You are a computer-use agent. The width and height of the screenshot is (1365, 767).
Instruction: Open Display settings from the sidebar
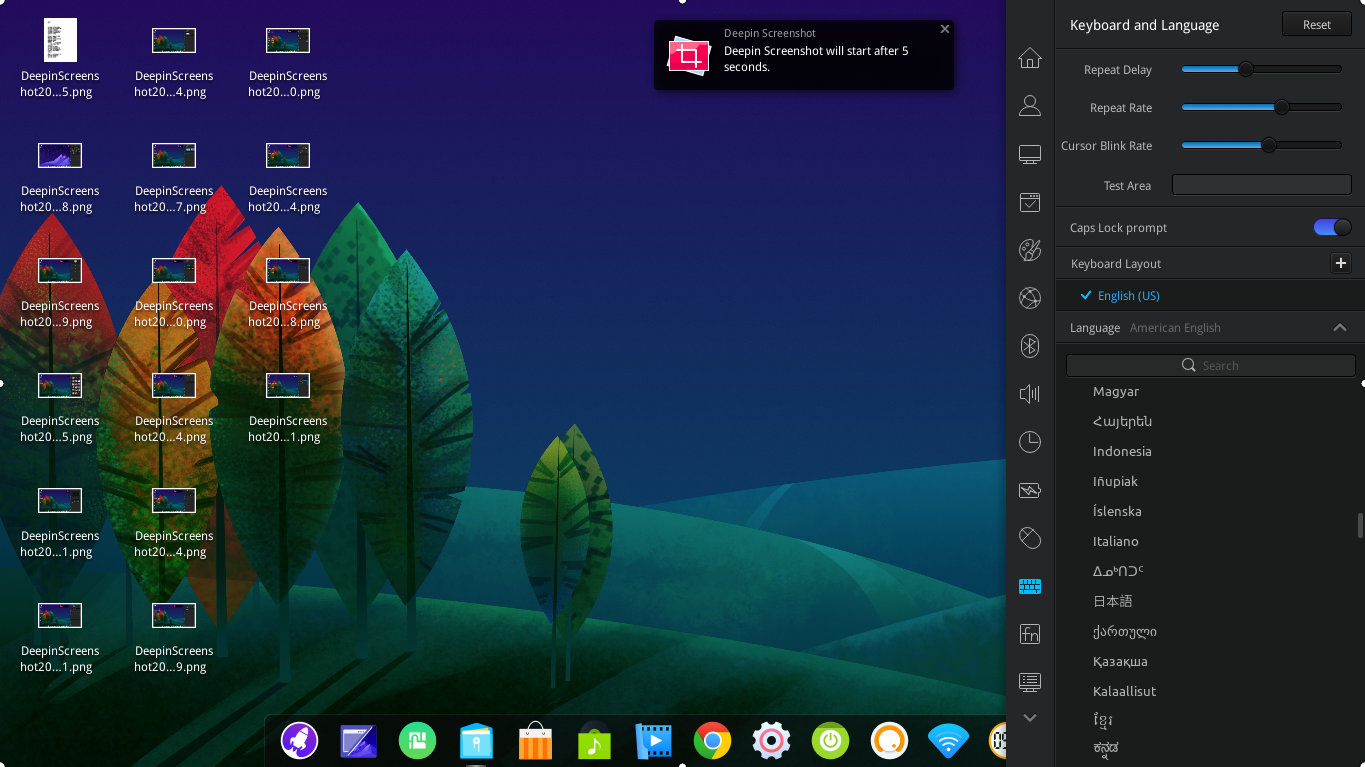1029,153
